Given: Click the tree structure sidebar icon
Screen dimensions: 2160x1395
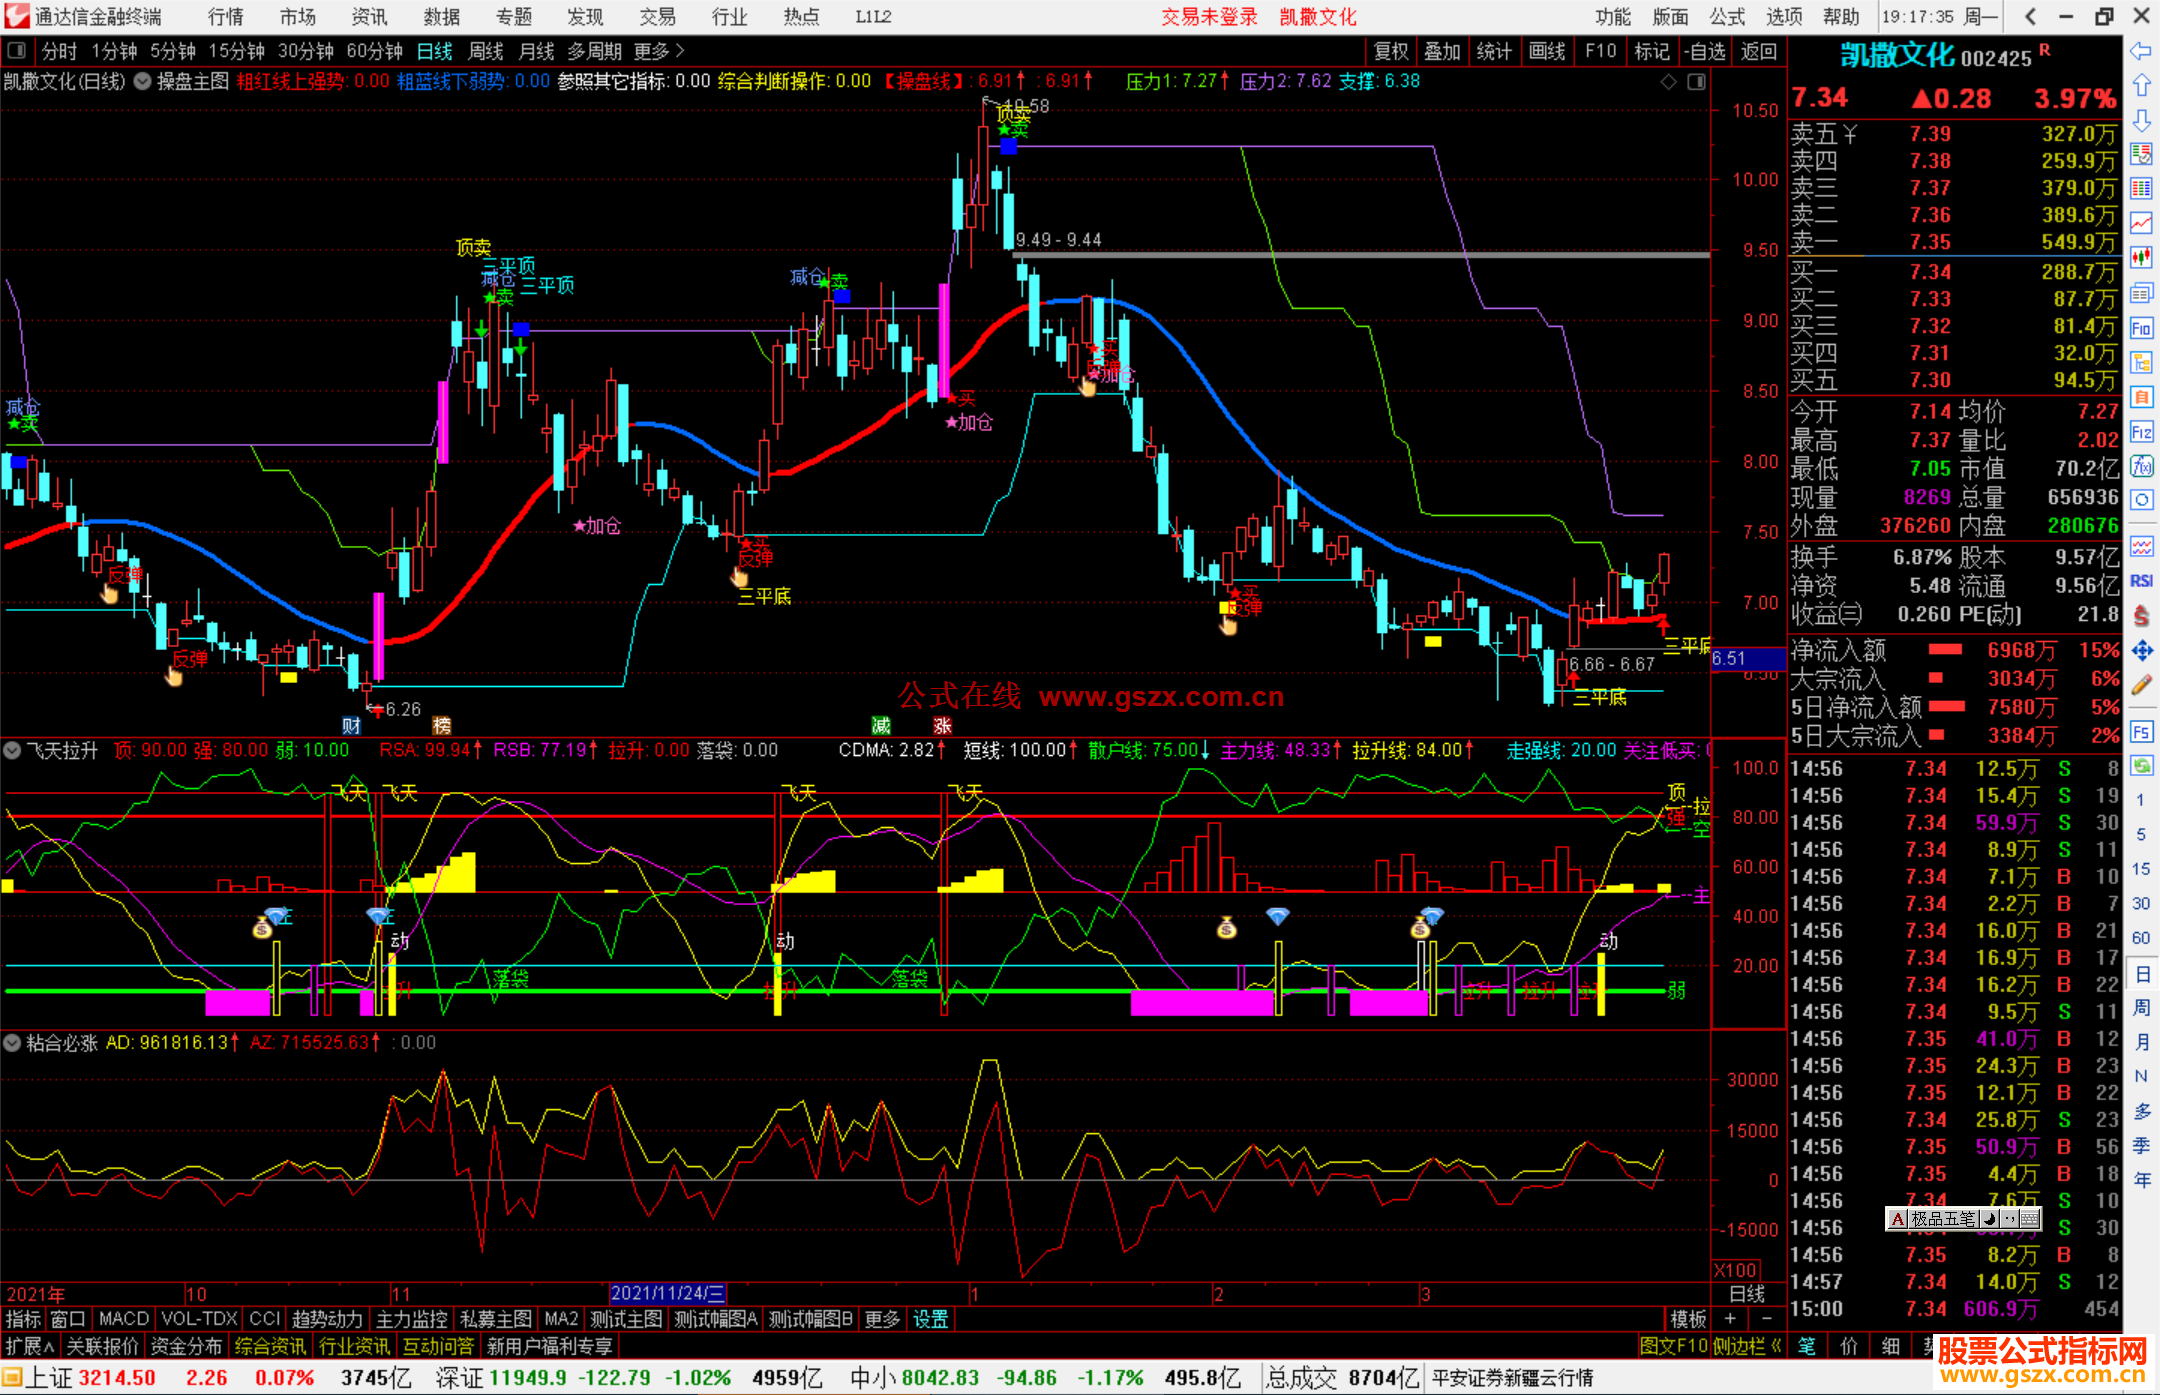Looking at the screenshot, I should (2141, 362).
